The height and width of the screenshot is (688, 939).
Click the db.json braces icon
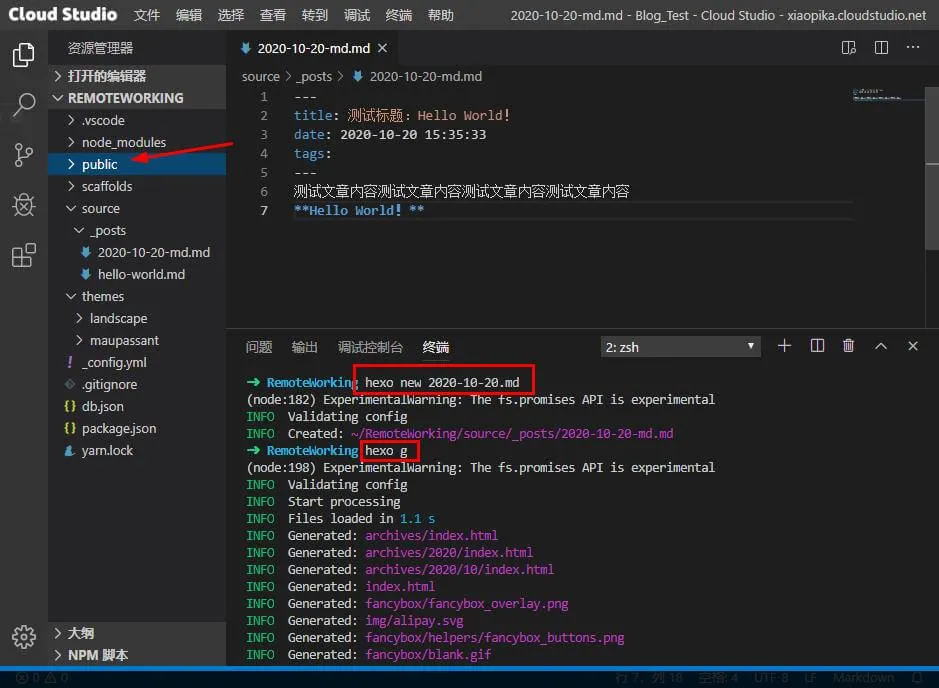pyautogui.click(x=70, y=406)
